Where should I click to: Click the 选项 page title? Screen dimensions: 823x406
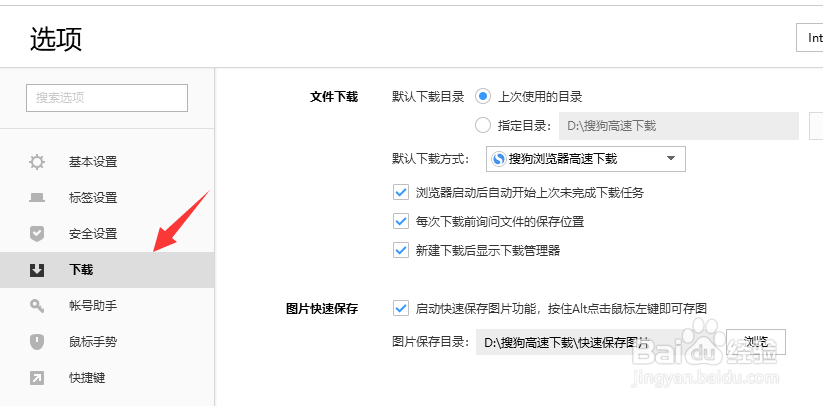pyautogui.click(x=56, y=39)
